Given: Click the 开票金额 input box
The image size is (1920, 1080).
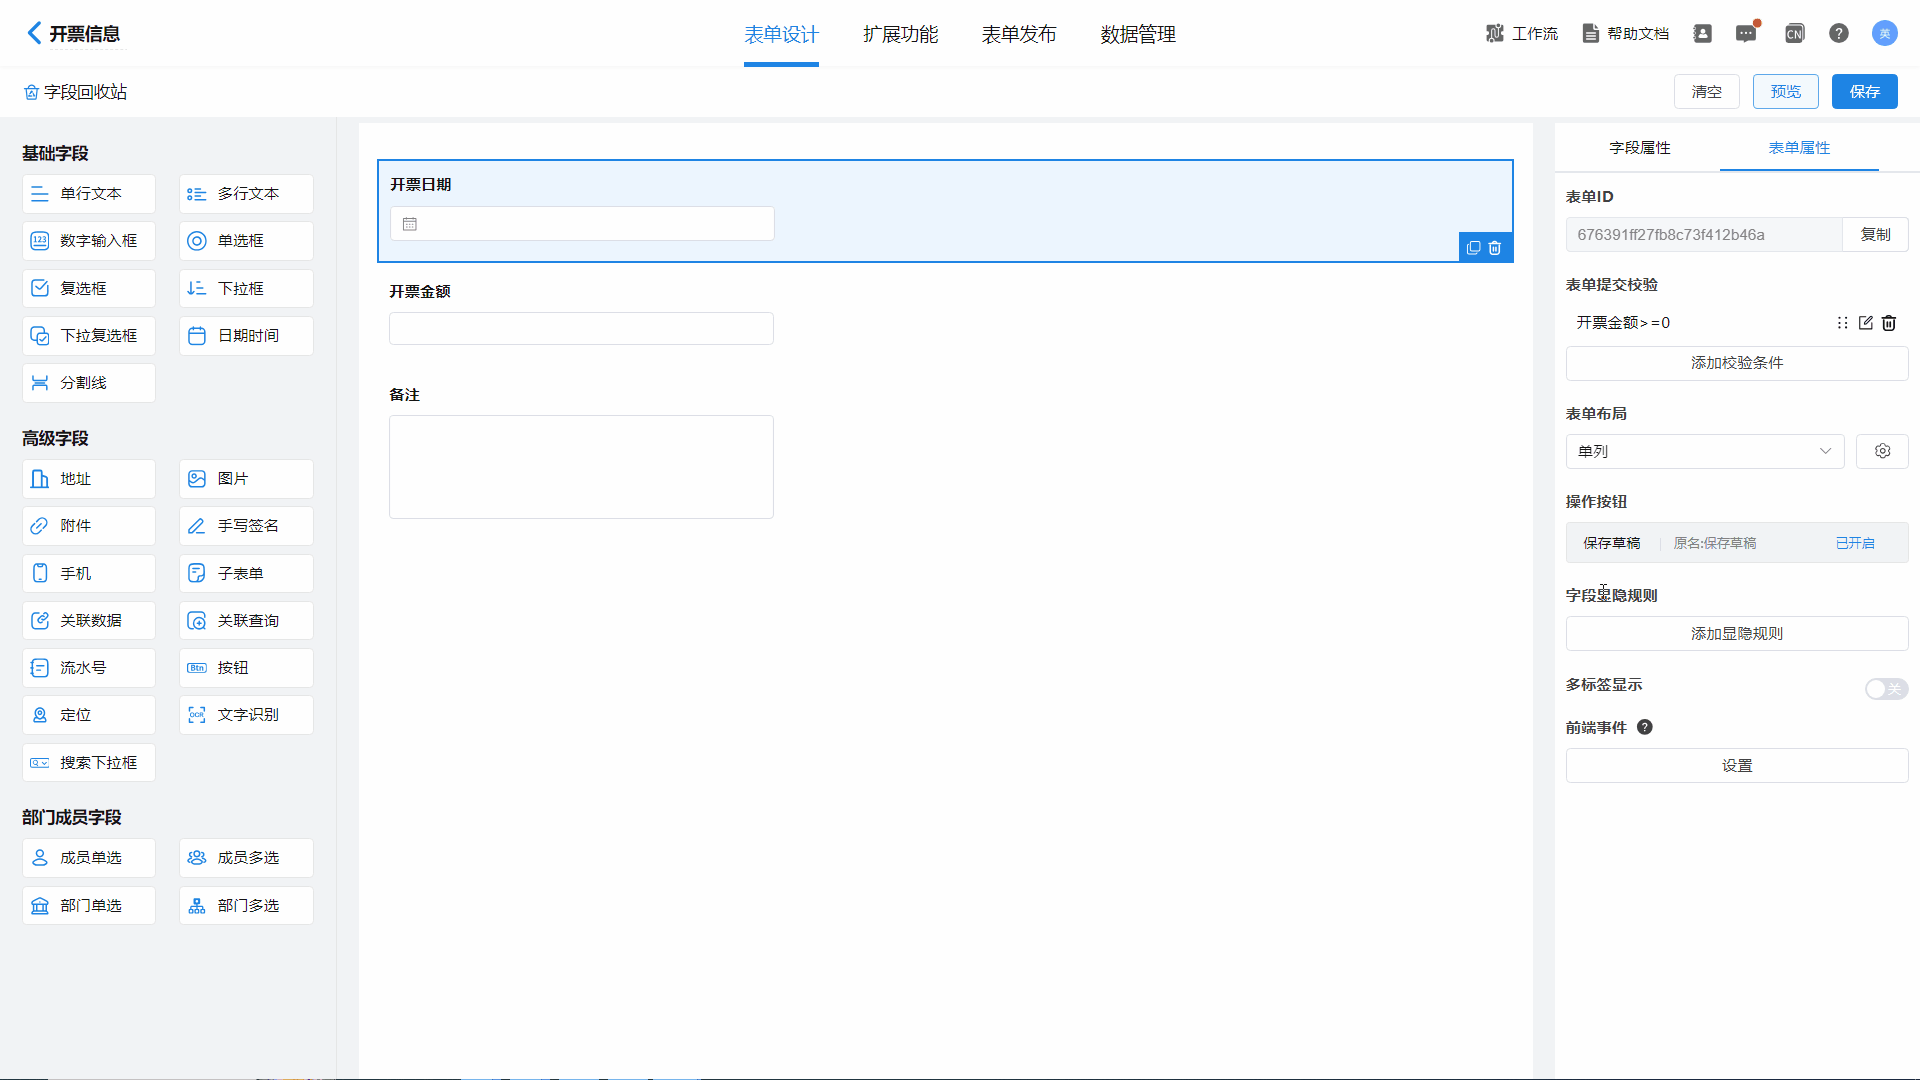Looking at the screenshot, I should point(581,329).
